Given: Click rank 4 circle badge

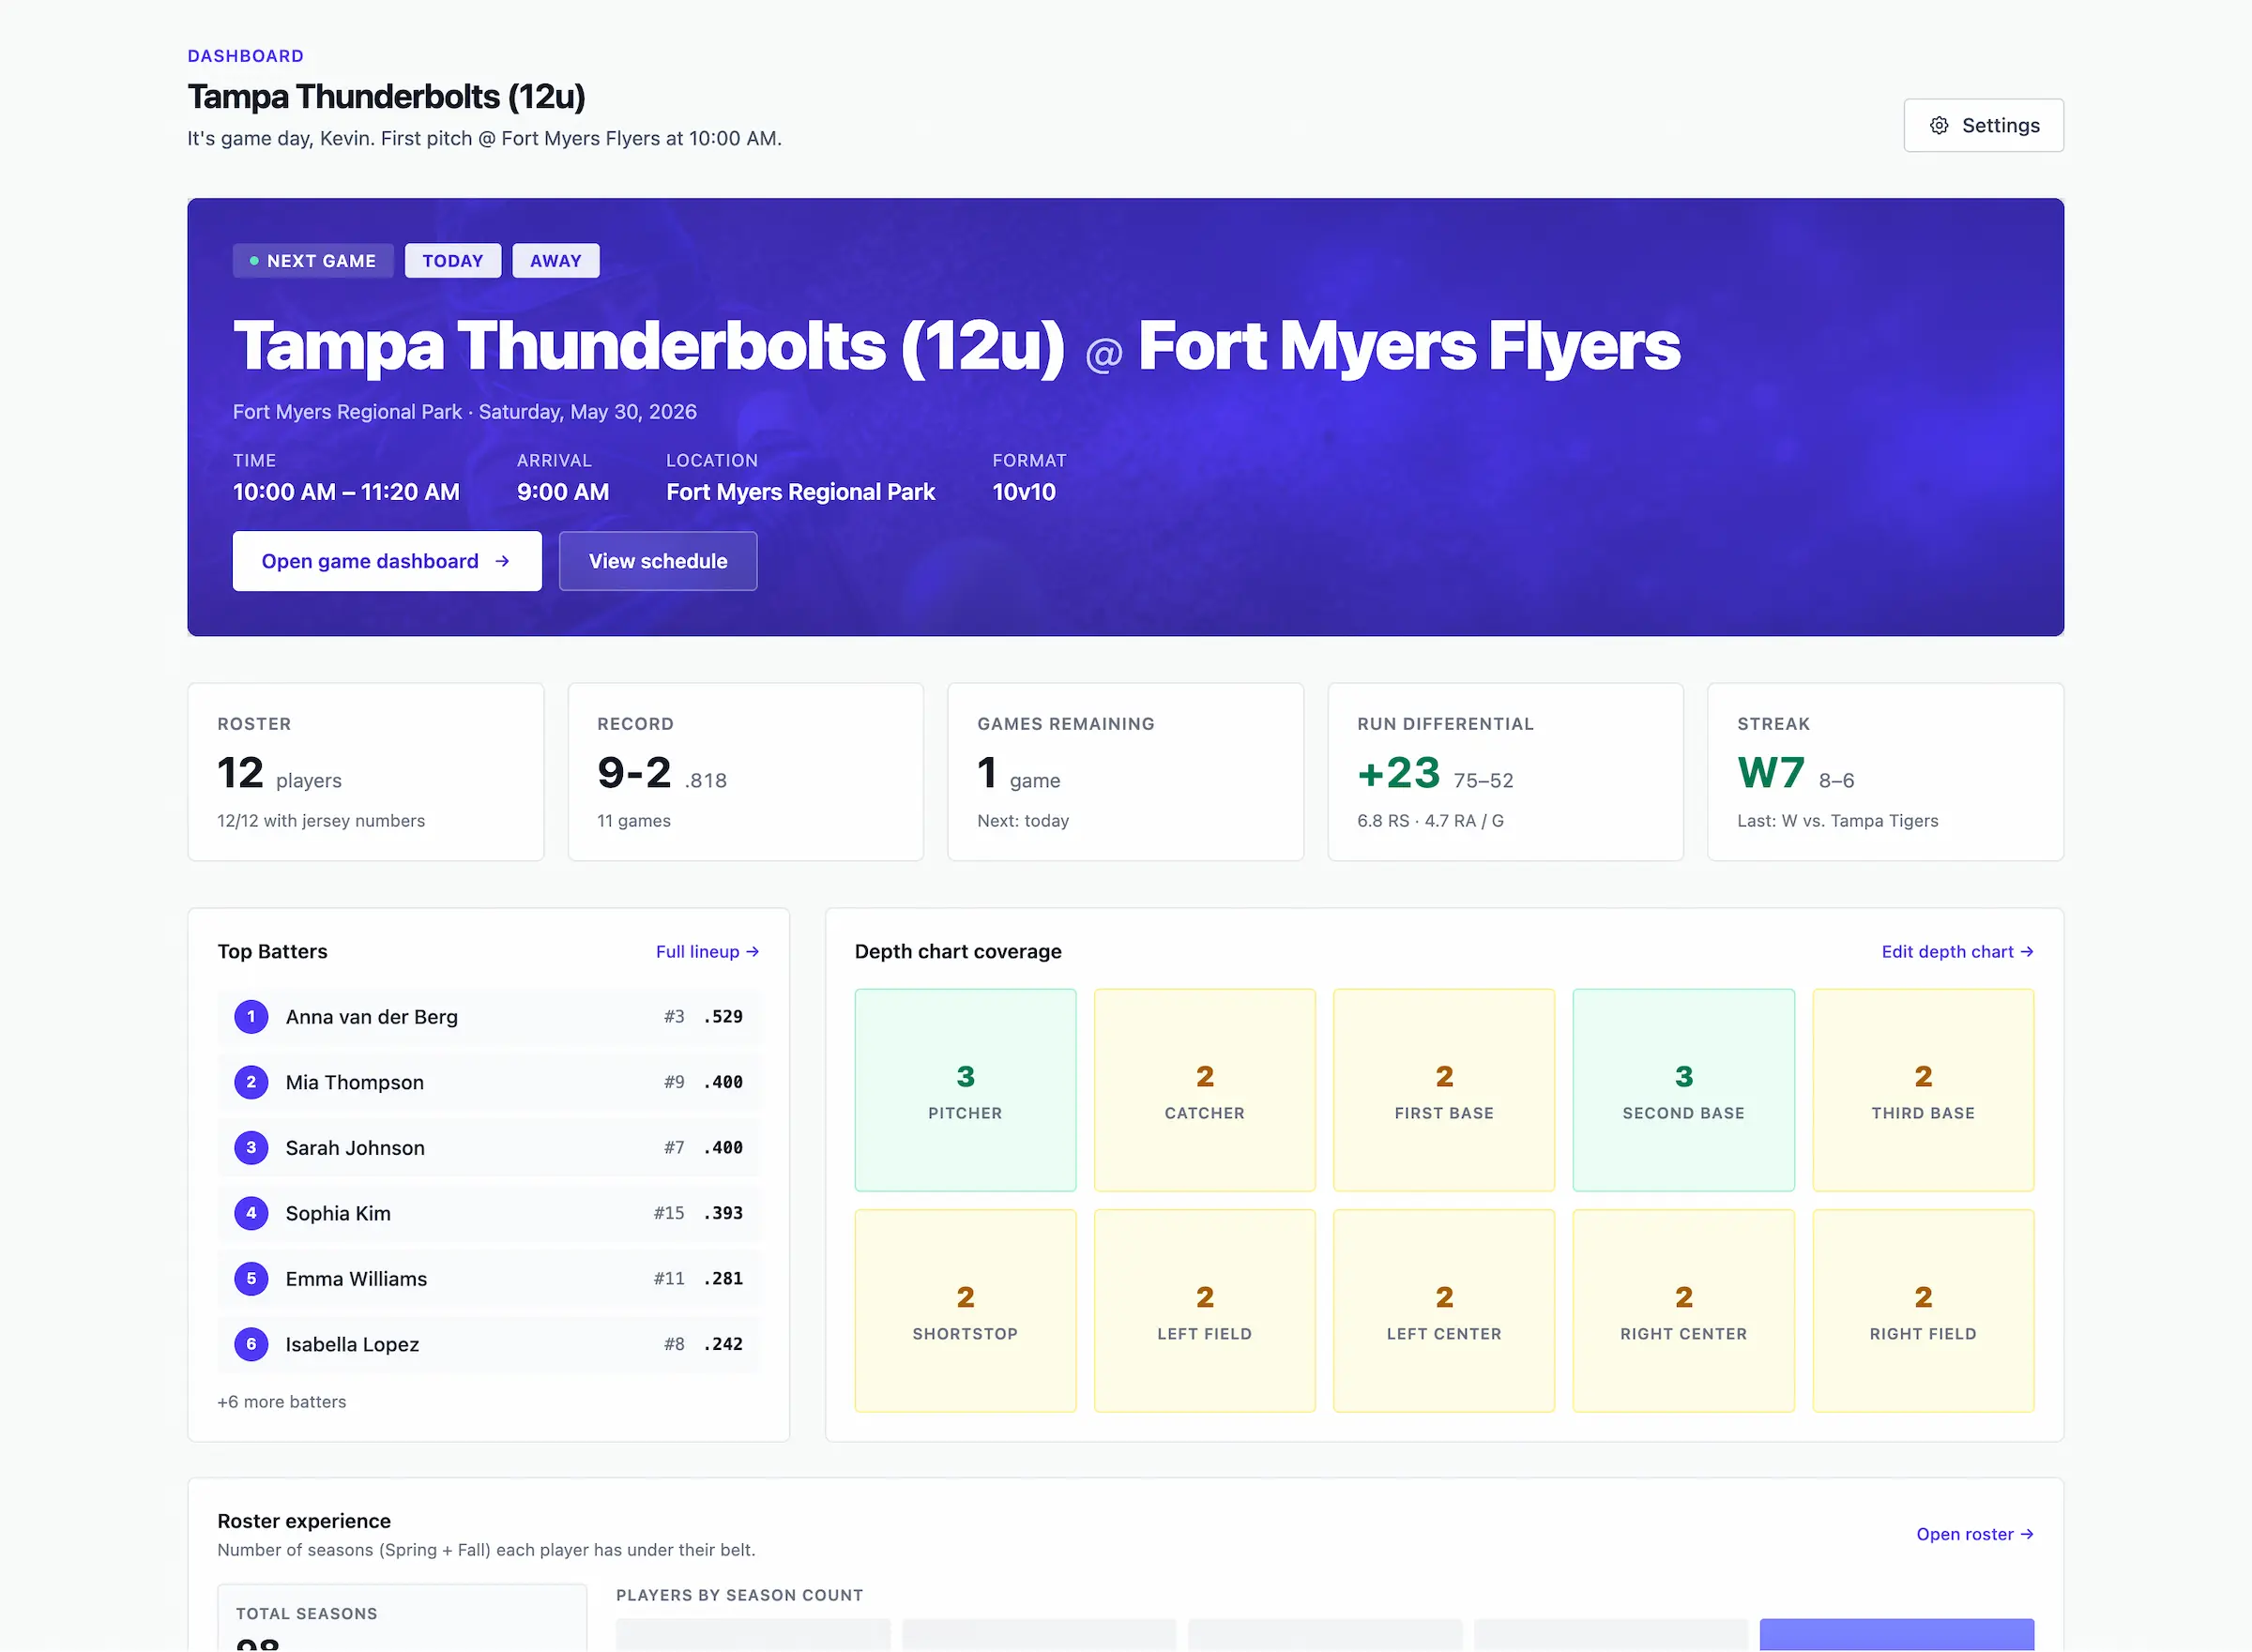Looking at the screenshot, I should point(251,1213).
